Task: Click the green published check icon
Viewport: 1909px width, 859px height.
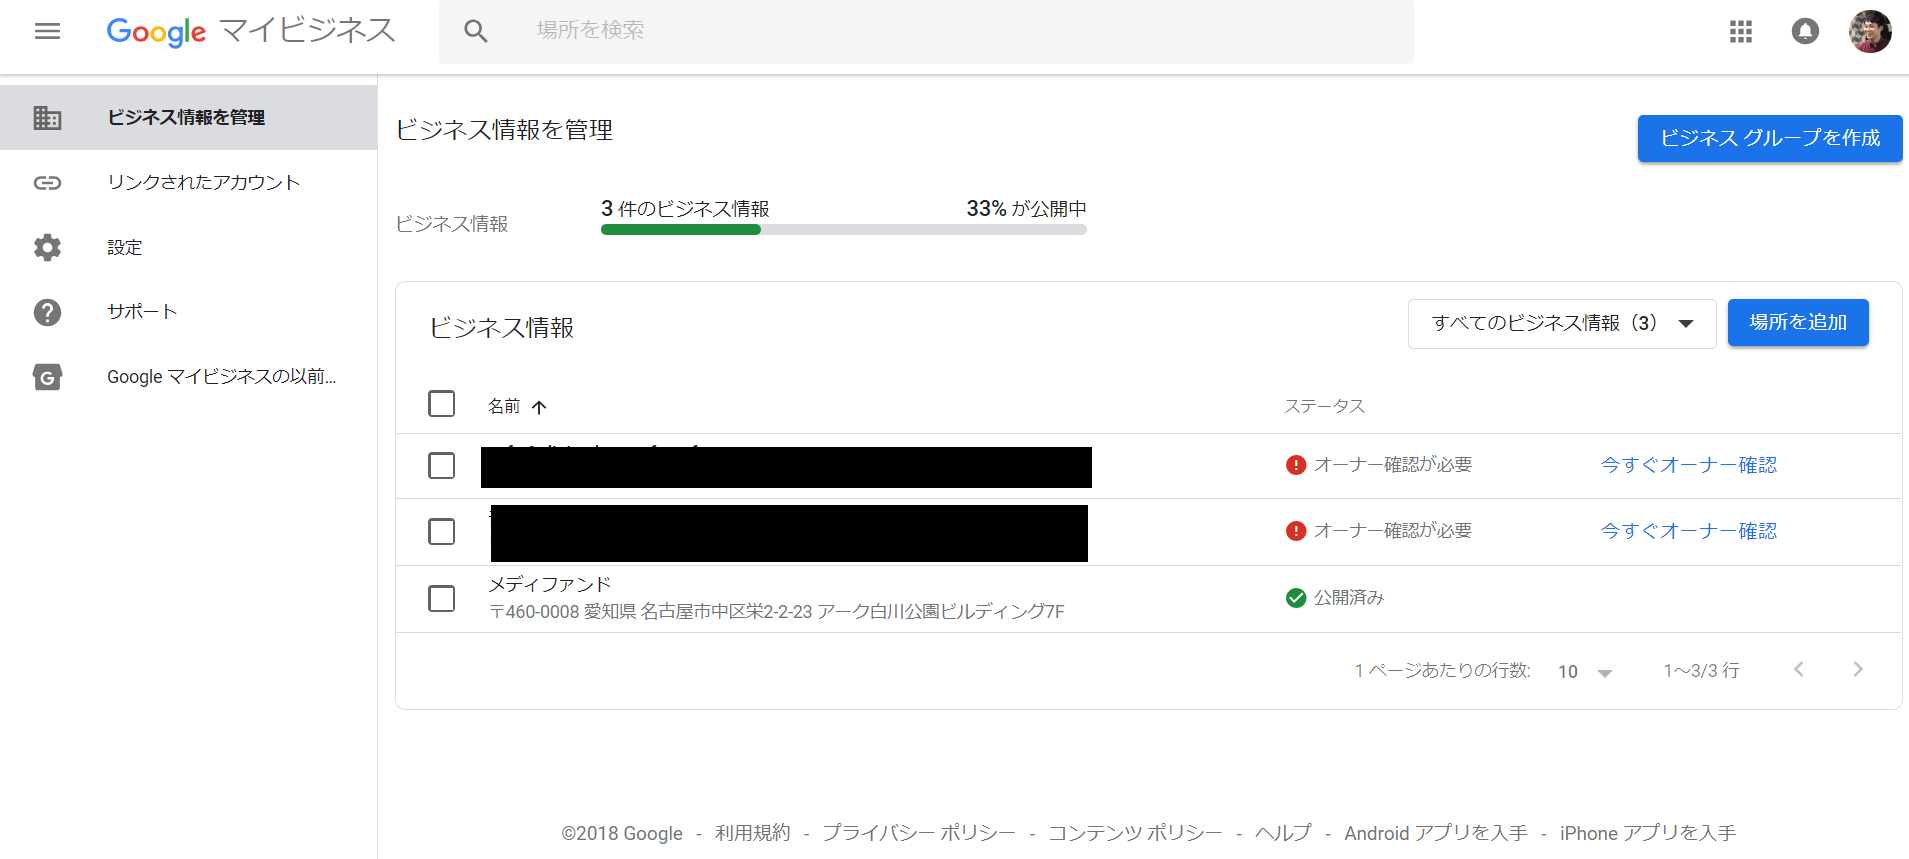Action: pos(1296,598)
